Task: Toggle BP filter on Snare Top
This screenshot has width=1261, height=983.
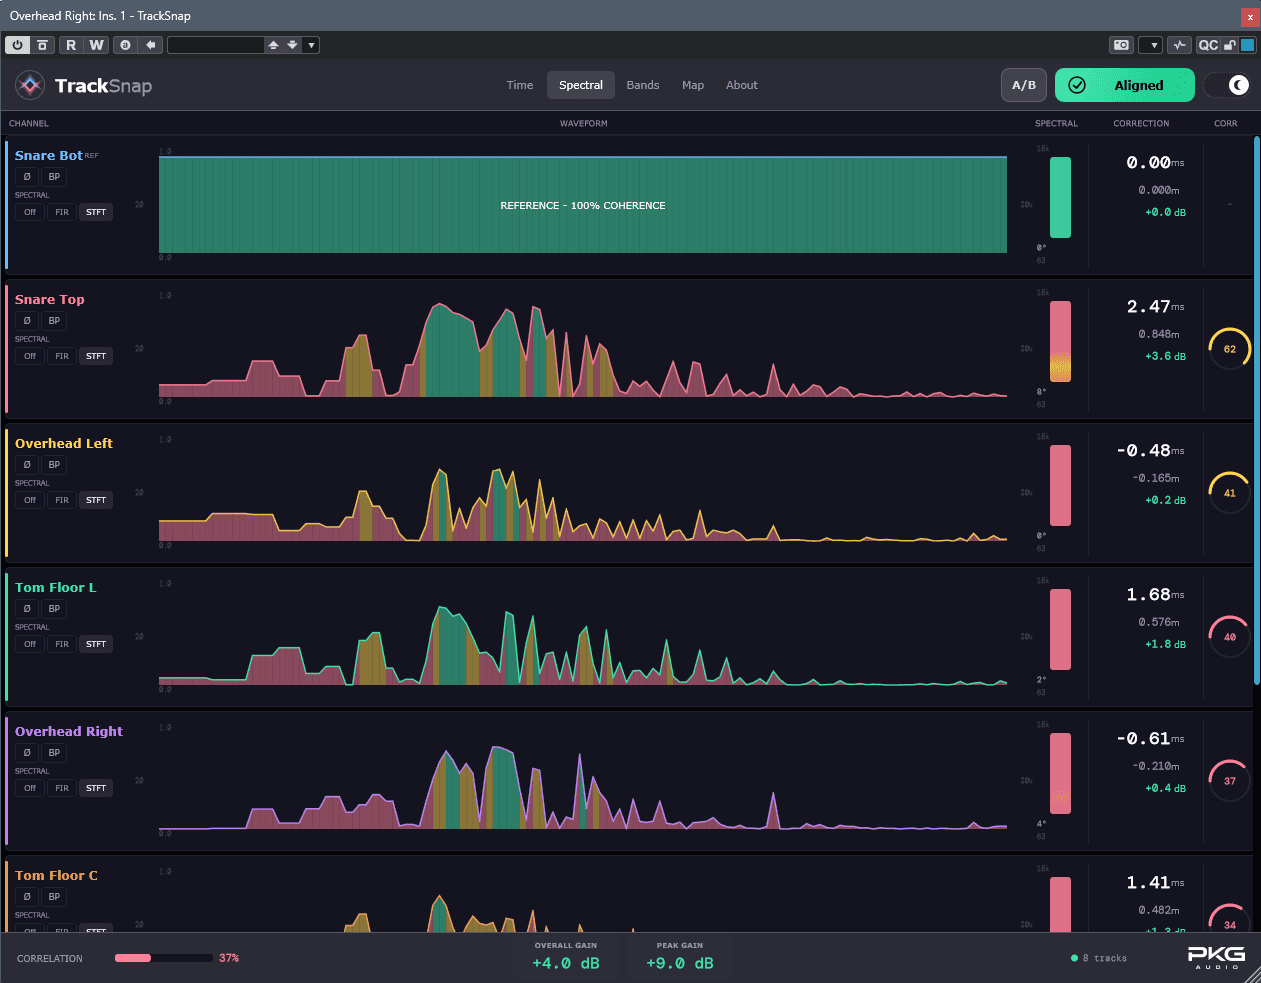Action: 54,321
